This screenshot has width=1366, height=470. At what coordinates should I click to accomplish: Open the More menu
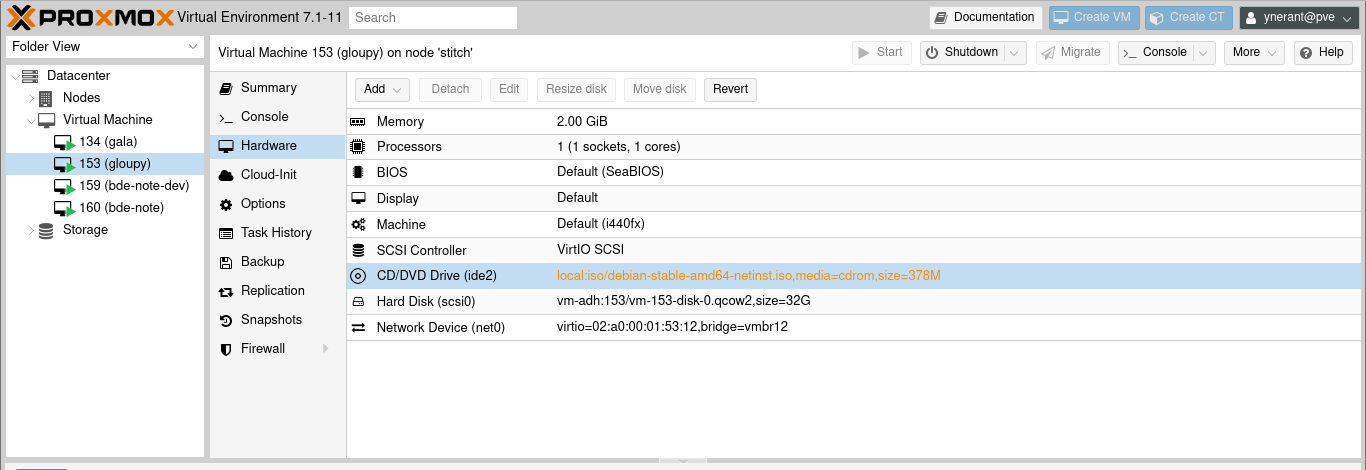tap(1254, 53)
